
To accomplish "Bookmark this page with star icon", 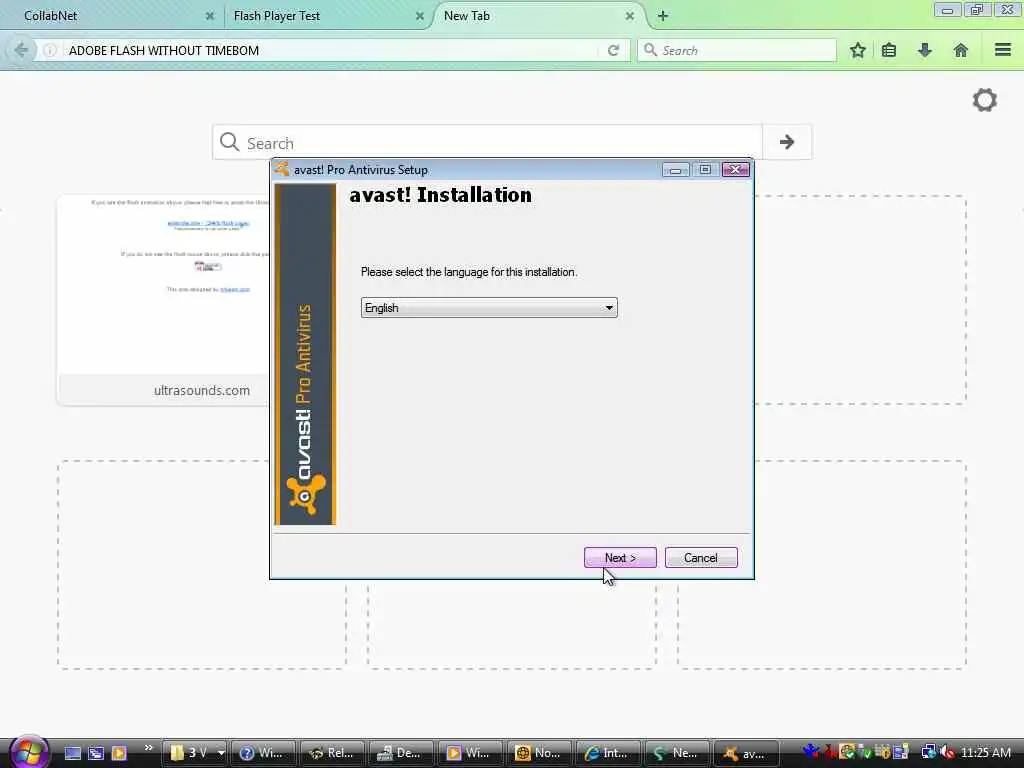I will 857,50.
